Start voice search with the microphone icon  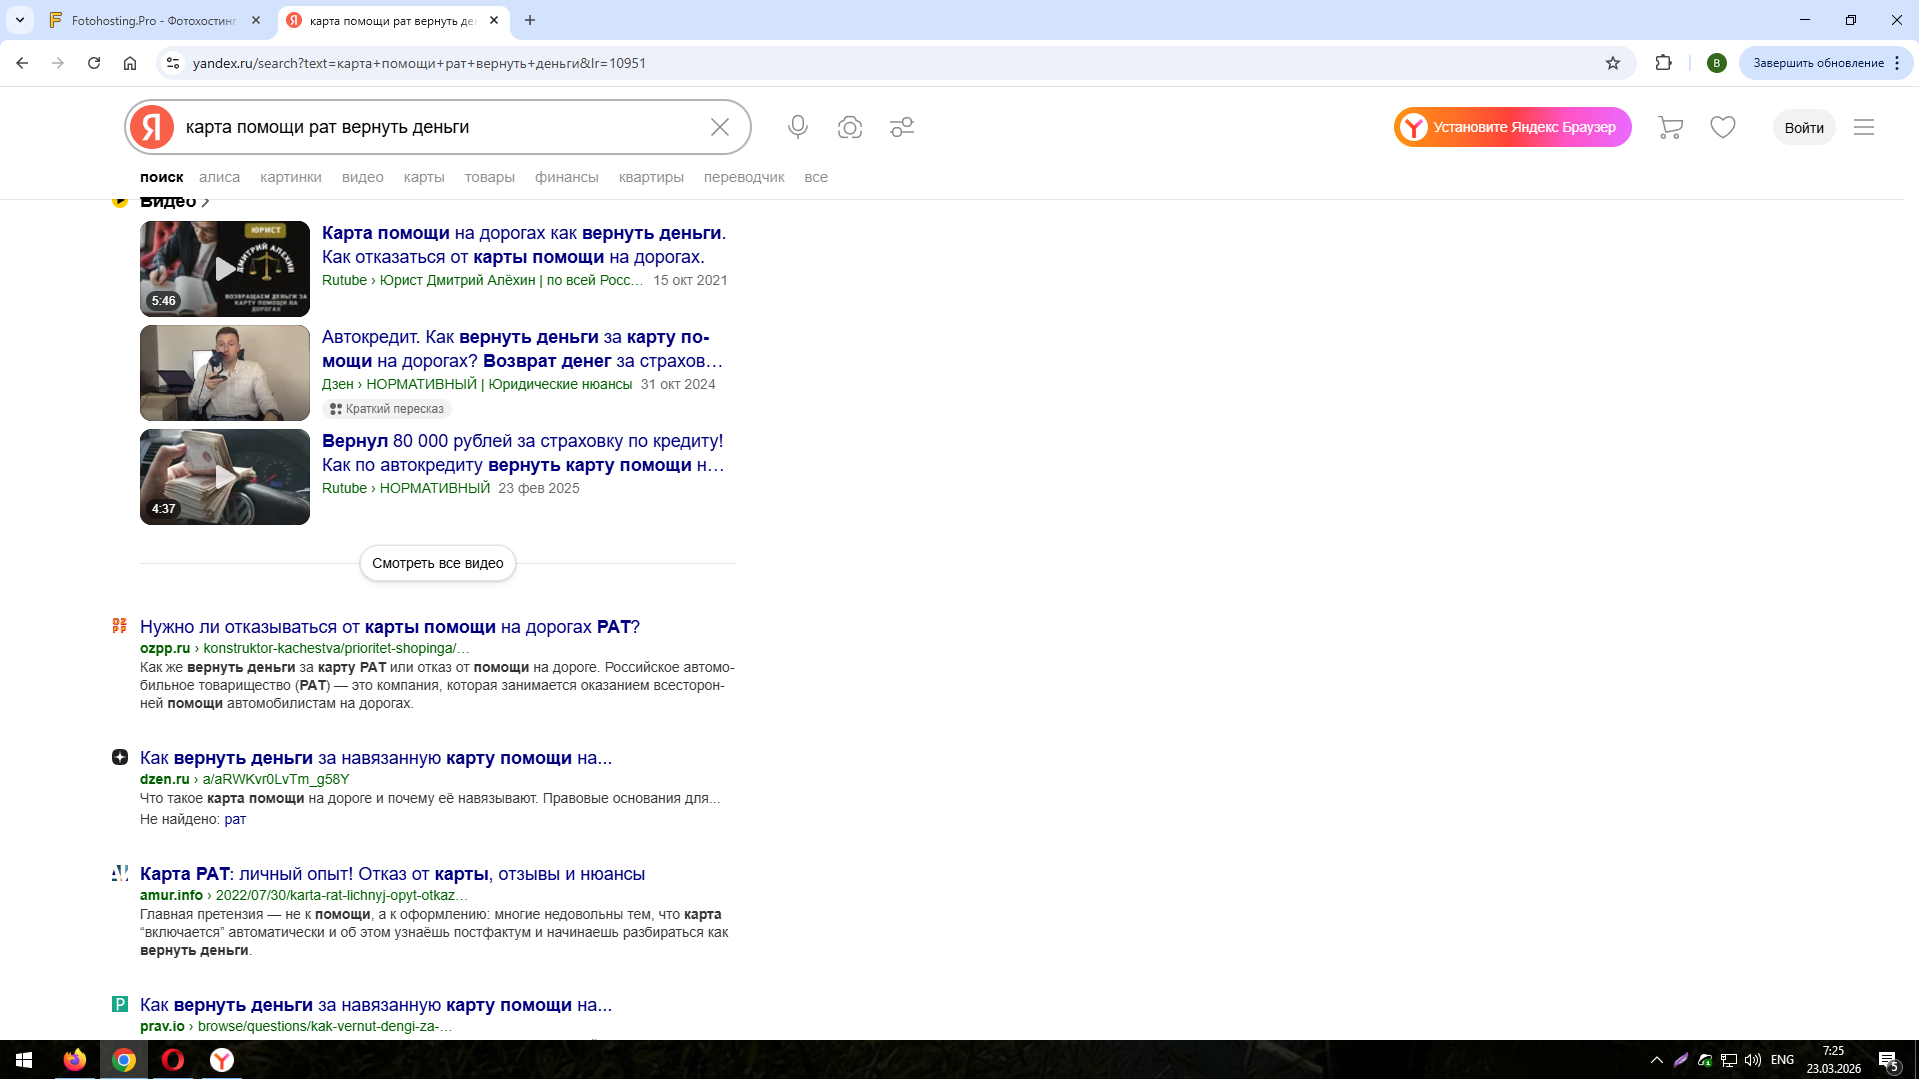coord(797,127)
